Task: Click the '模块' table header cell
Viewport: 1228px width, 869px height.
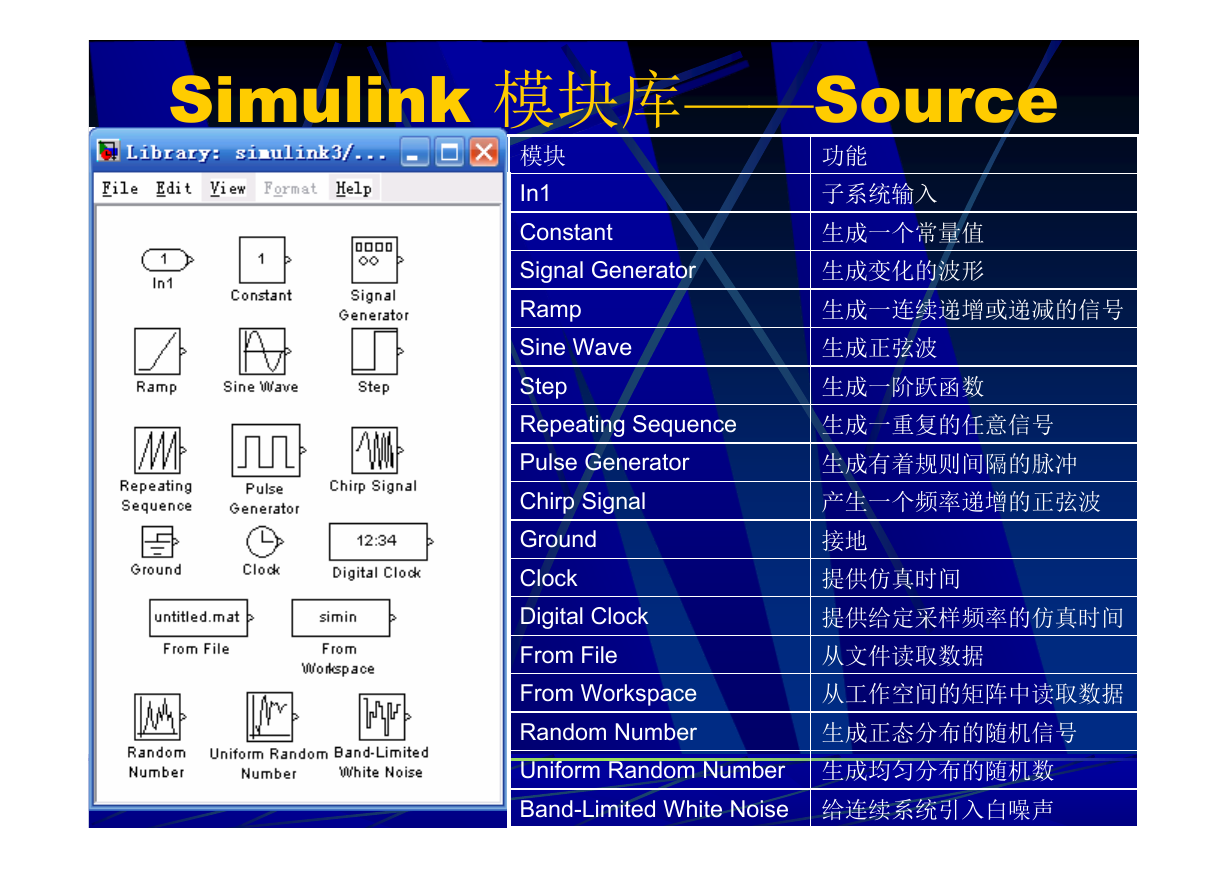Action: pyautogui.click(x=660, y=155)
